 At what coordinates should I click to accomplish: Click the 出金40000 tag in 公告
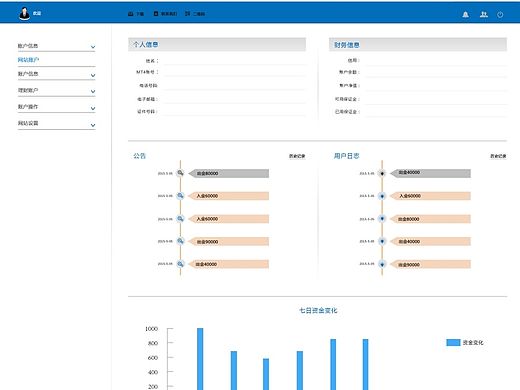(x=229, y=264)
